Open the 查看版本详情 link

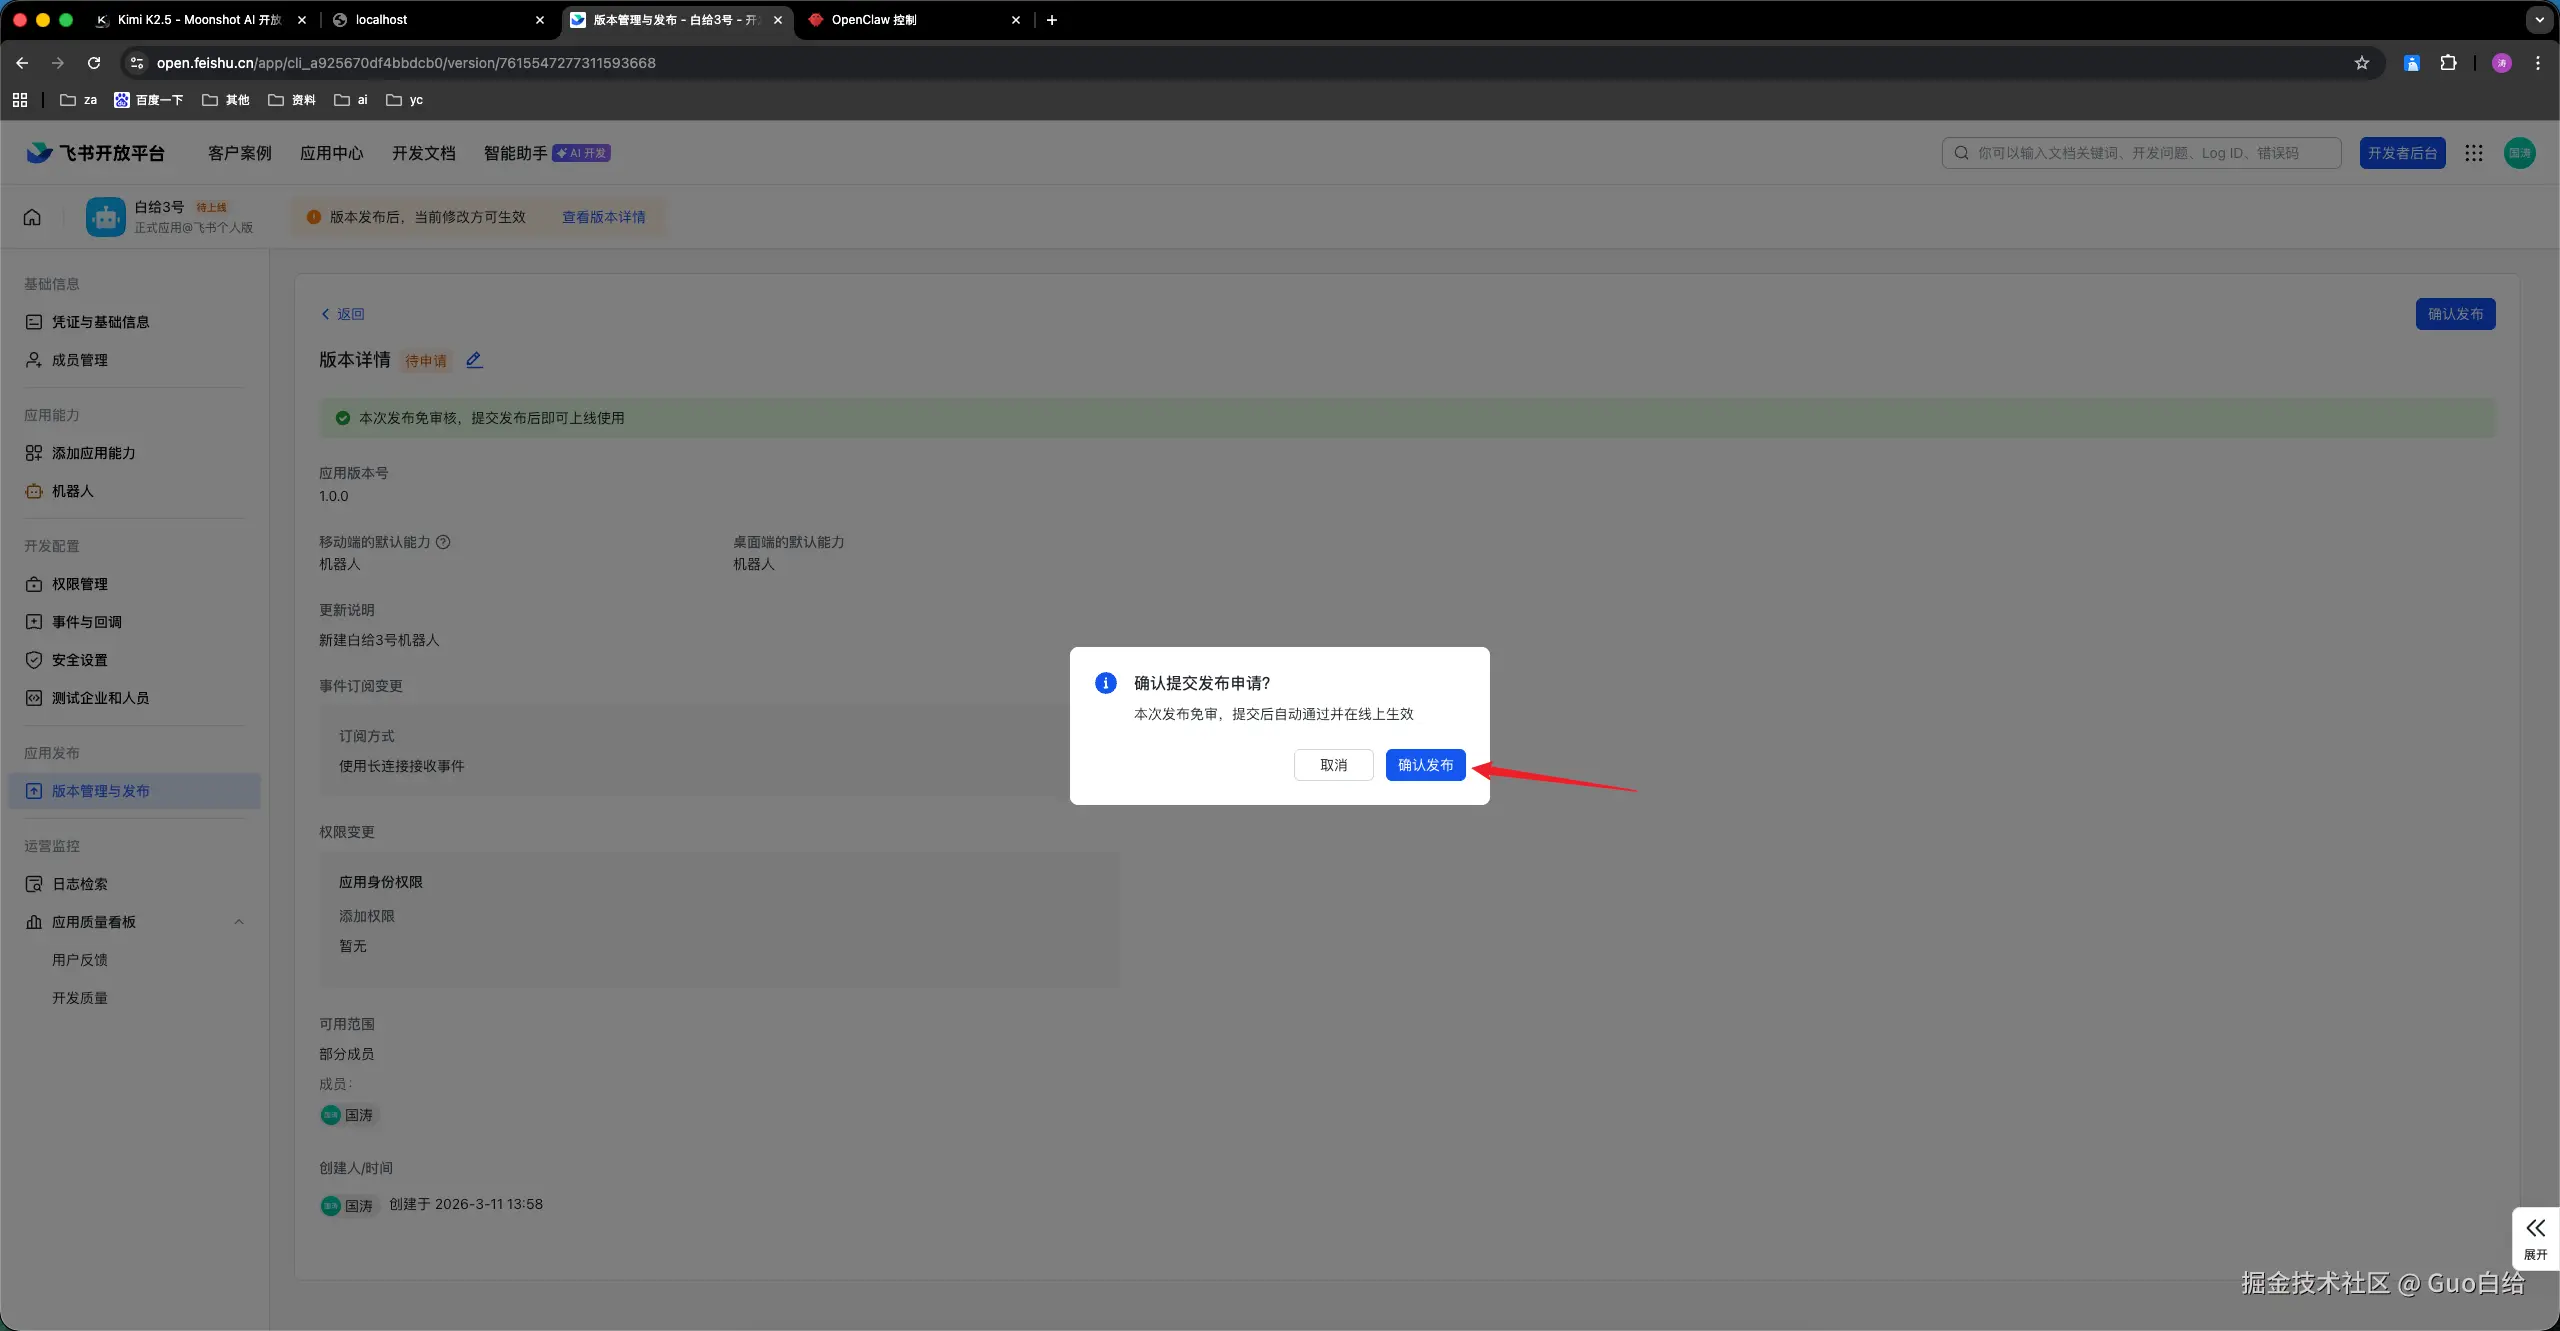pos(603,217)
